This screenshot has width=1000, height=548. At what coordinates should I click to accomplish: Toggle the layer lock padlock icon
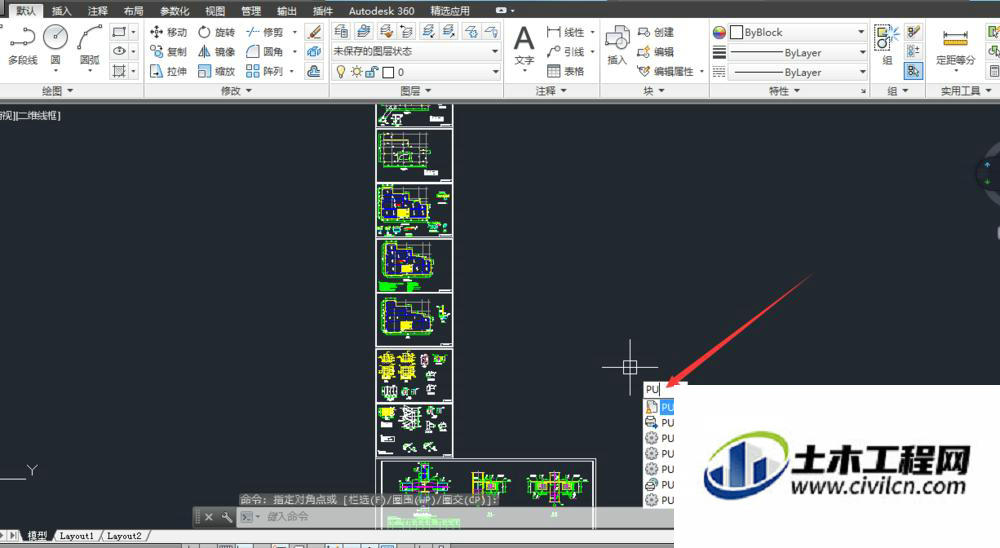372,72
